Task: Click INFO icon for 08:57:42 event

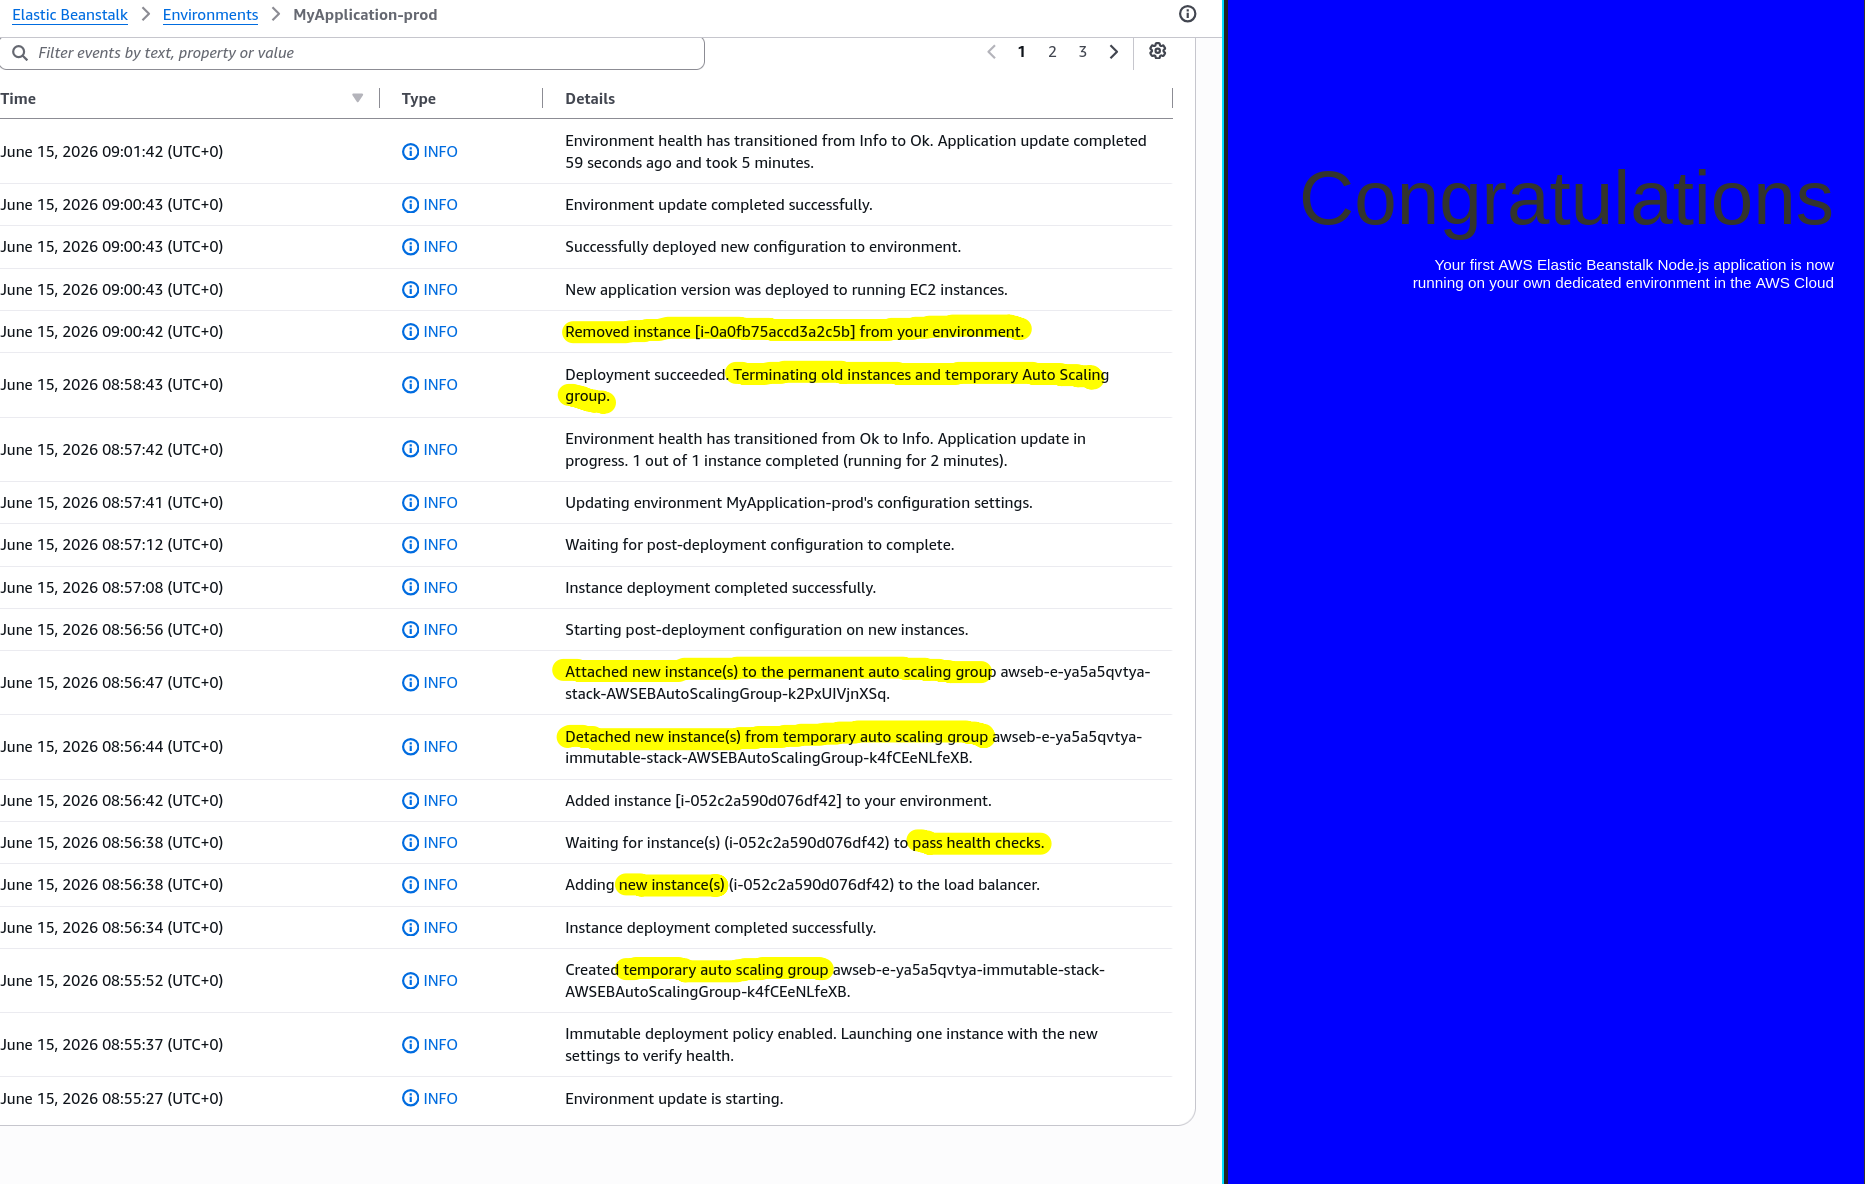Action: click(x=410, y=450)
